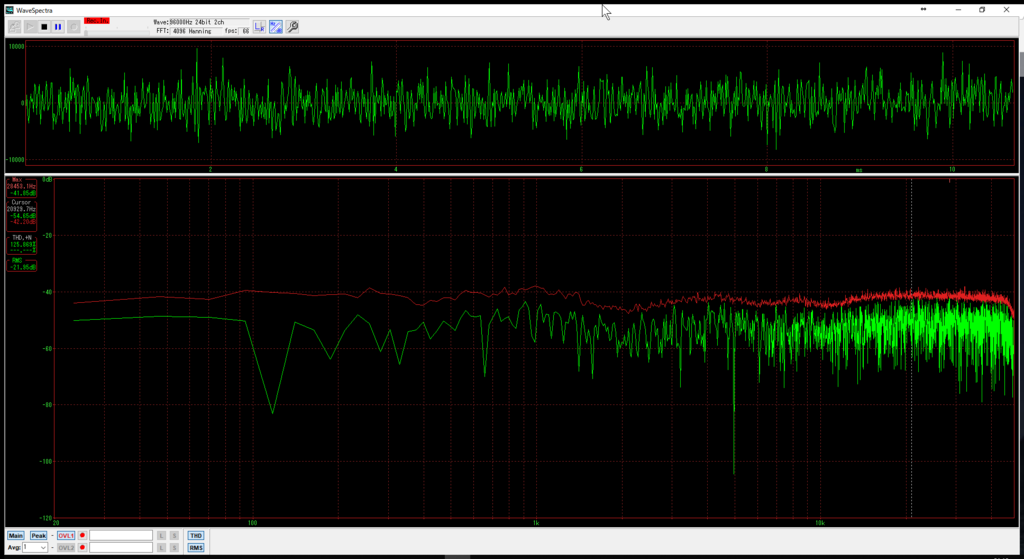
Task: Click the play button
Action: (30, 27)
